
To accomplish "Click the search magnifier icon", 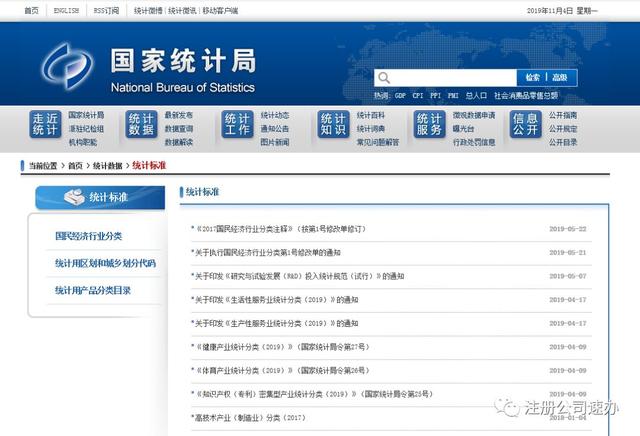I will [x=384, y=78].
